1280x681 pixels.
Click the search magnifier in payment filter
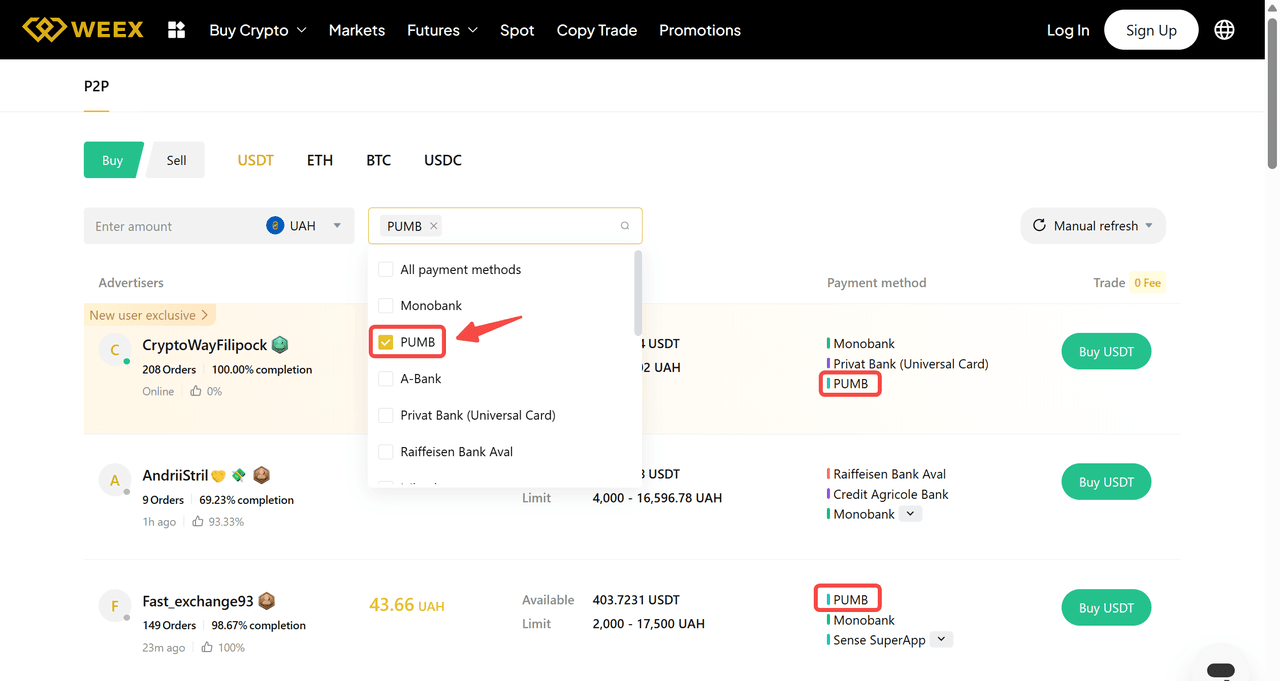point(625,226)
